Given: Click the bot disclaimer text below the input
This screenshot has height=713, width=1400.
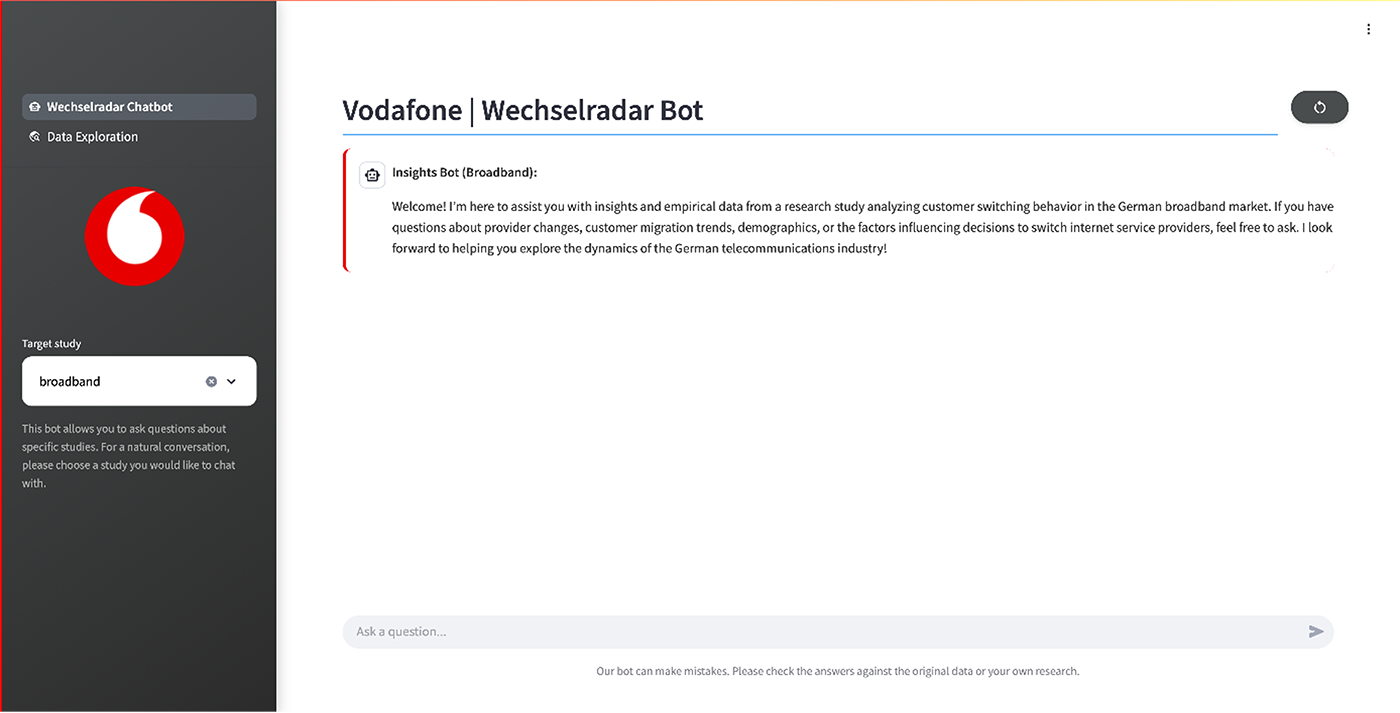Looking at the screenshot, I should (838, 671).
